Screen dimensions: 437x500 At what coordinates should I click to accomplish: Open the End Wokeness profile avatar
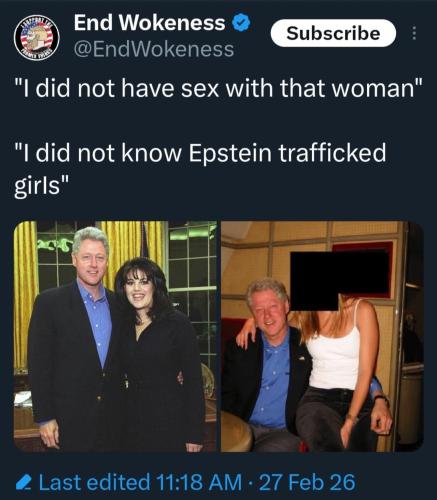37,37
